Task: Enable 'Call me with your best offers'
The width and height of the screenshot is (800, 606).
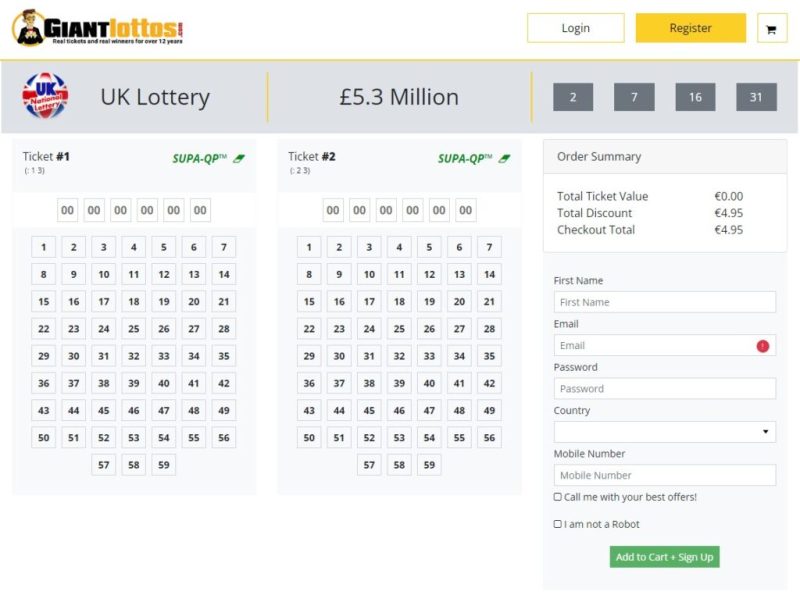Action: coord(558,497)
